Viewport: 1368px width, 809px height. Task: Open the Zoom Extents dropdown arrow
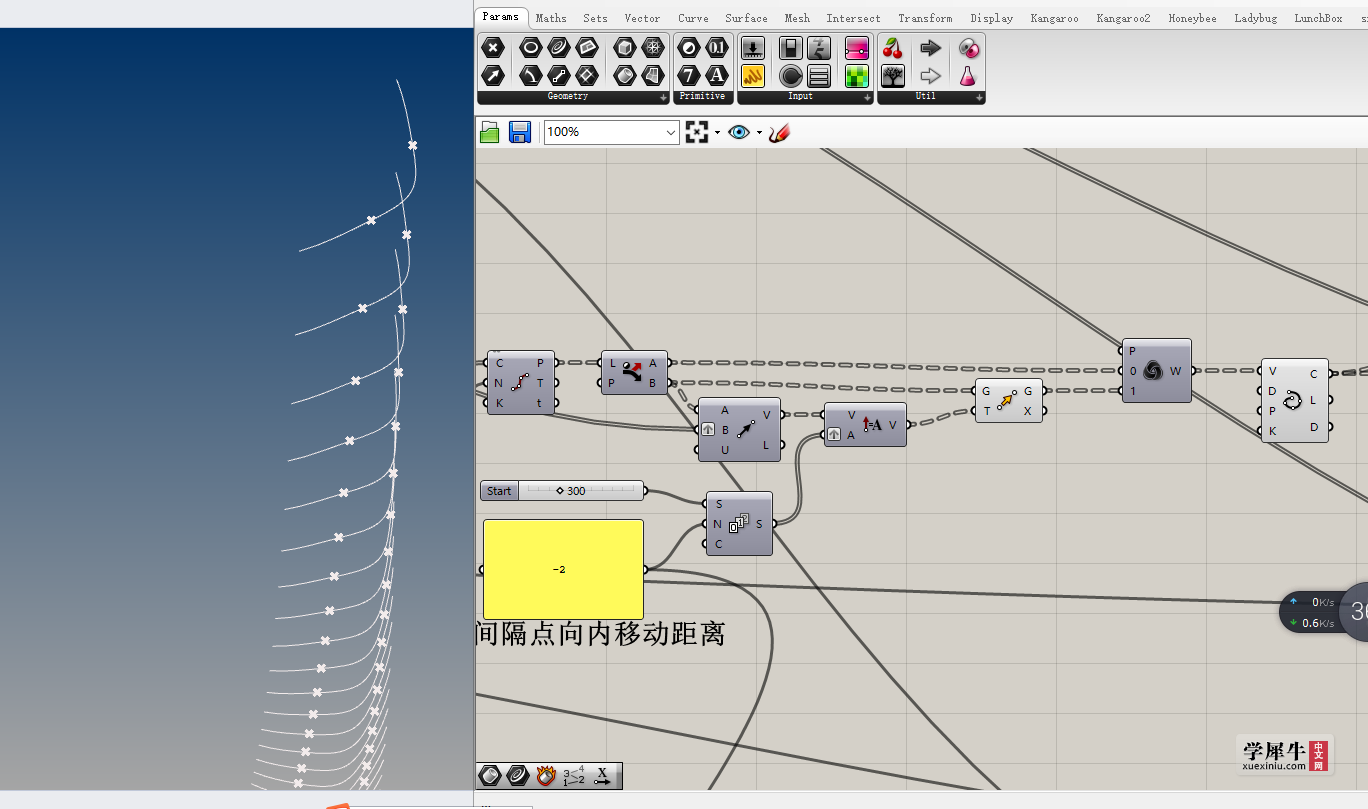point(717,132)
